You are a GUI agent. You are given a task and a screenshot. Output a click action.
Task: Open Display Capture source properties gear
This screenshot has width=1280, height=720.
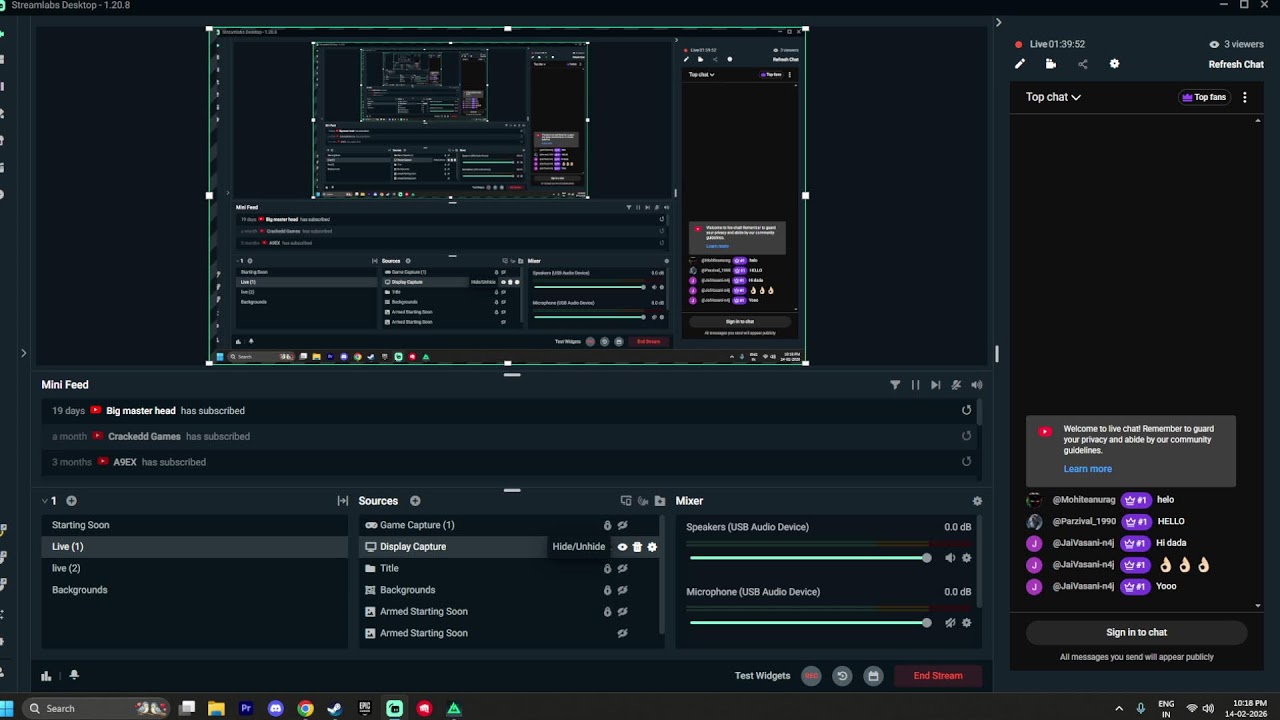pos(652,547)
